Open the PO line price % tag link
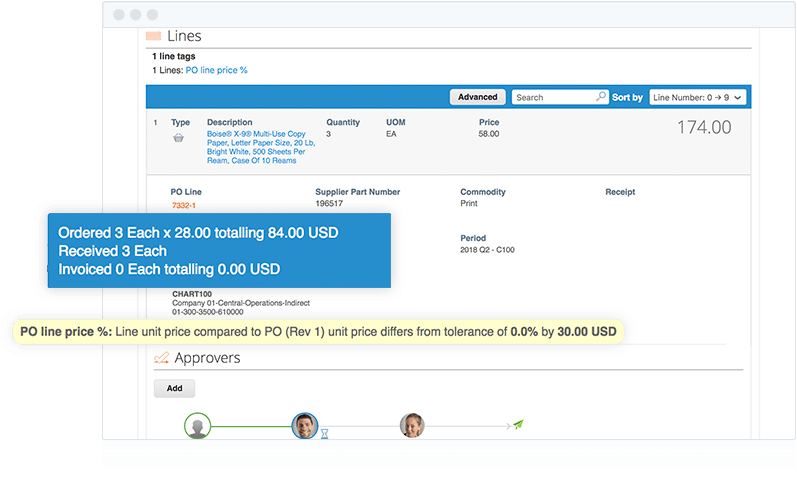The image size is (797, 488). click(216, 70)
